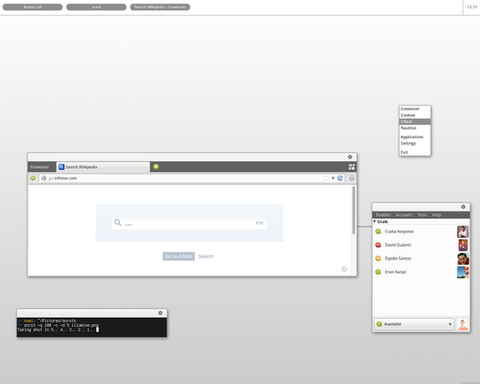This screenshot has width=480, height=384.
Task: Click the site identity globe icon
Action: 44,178
